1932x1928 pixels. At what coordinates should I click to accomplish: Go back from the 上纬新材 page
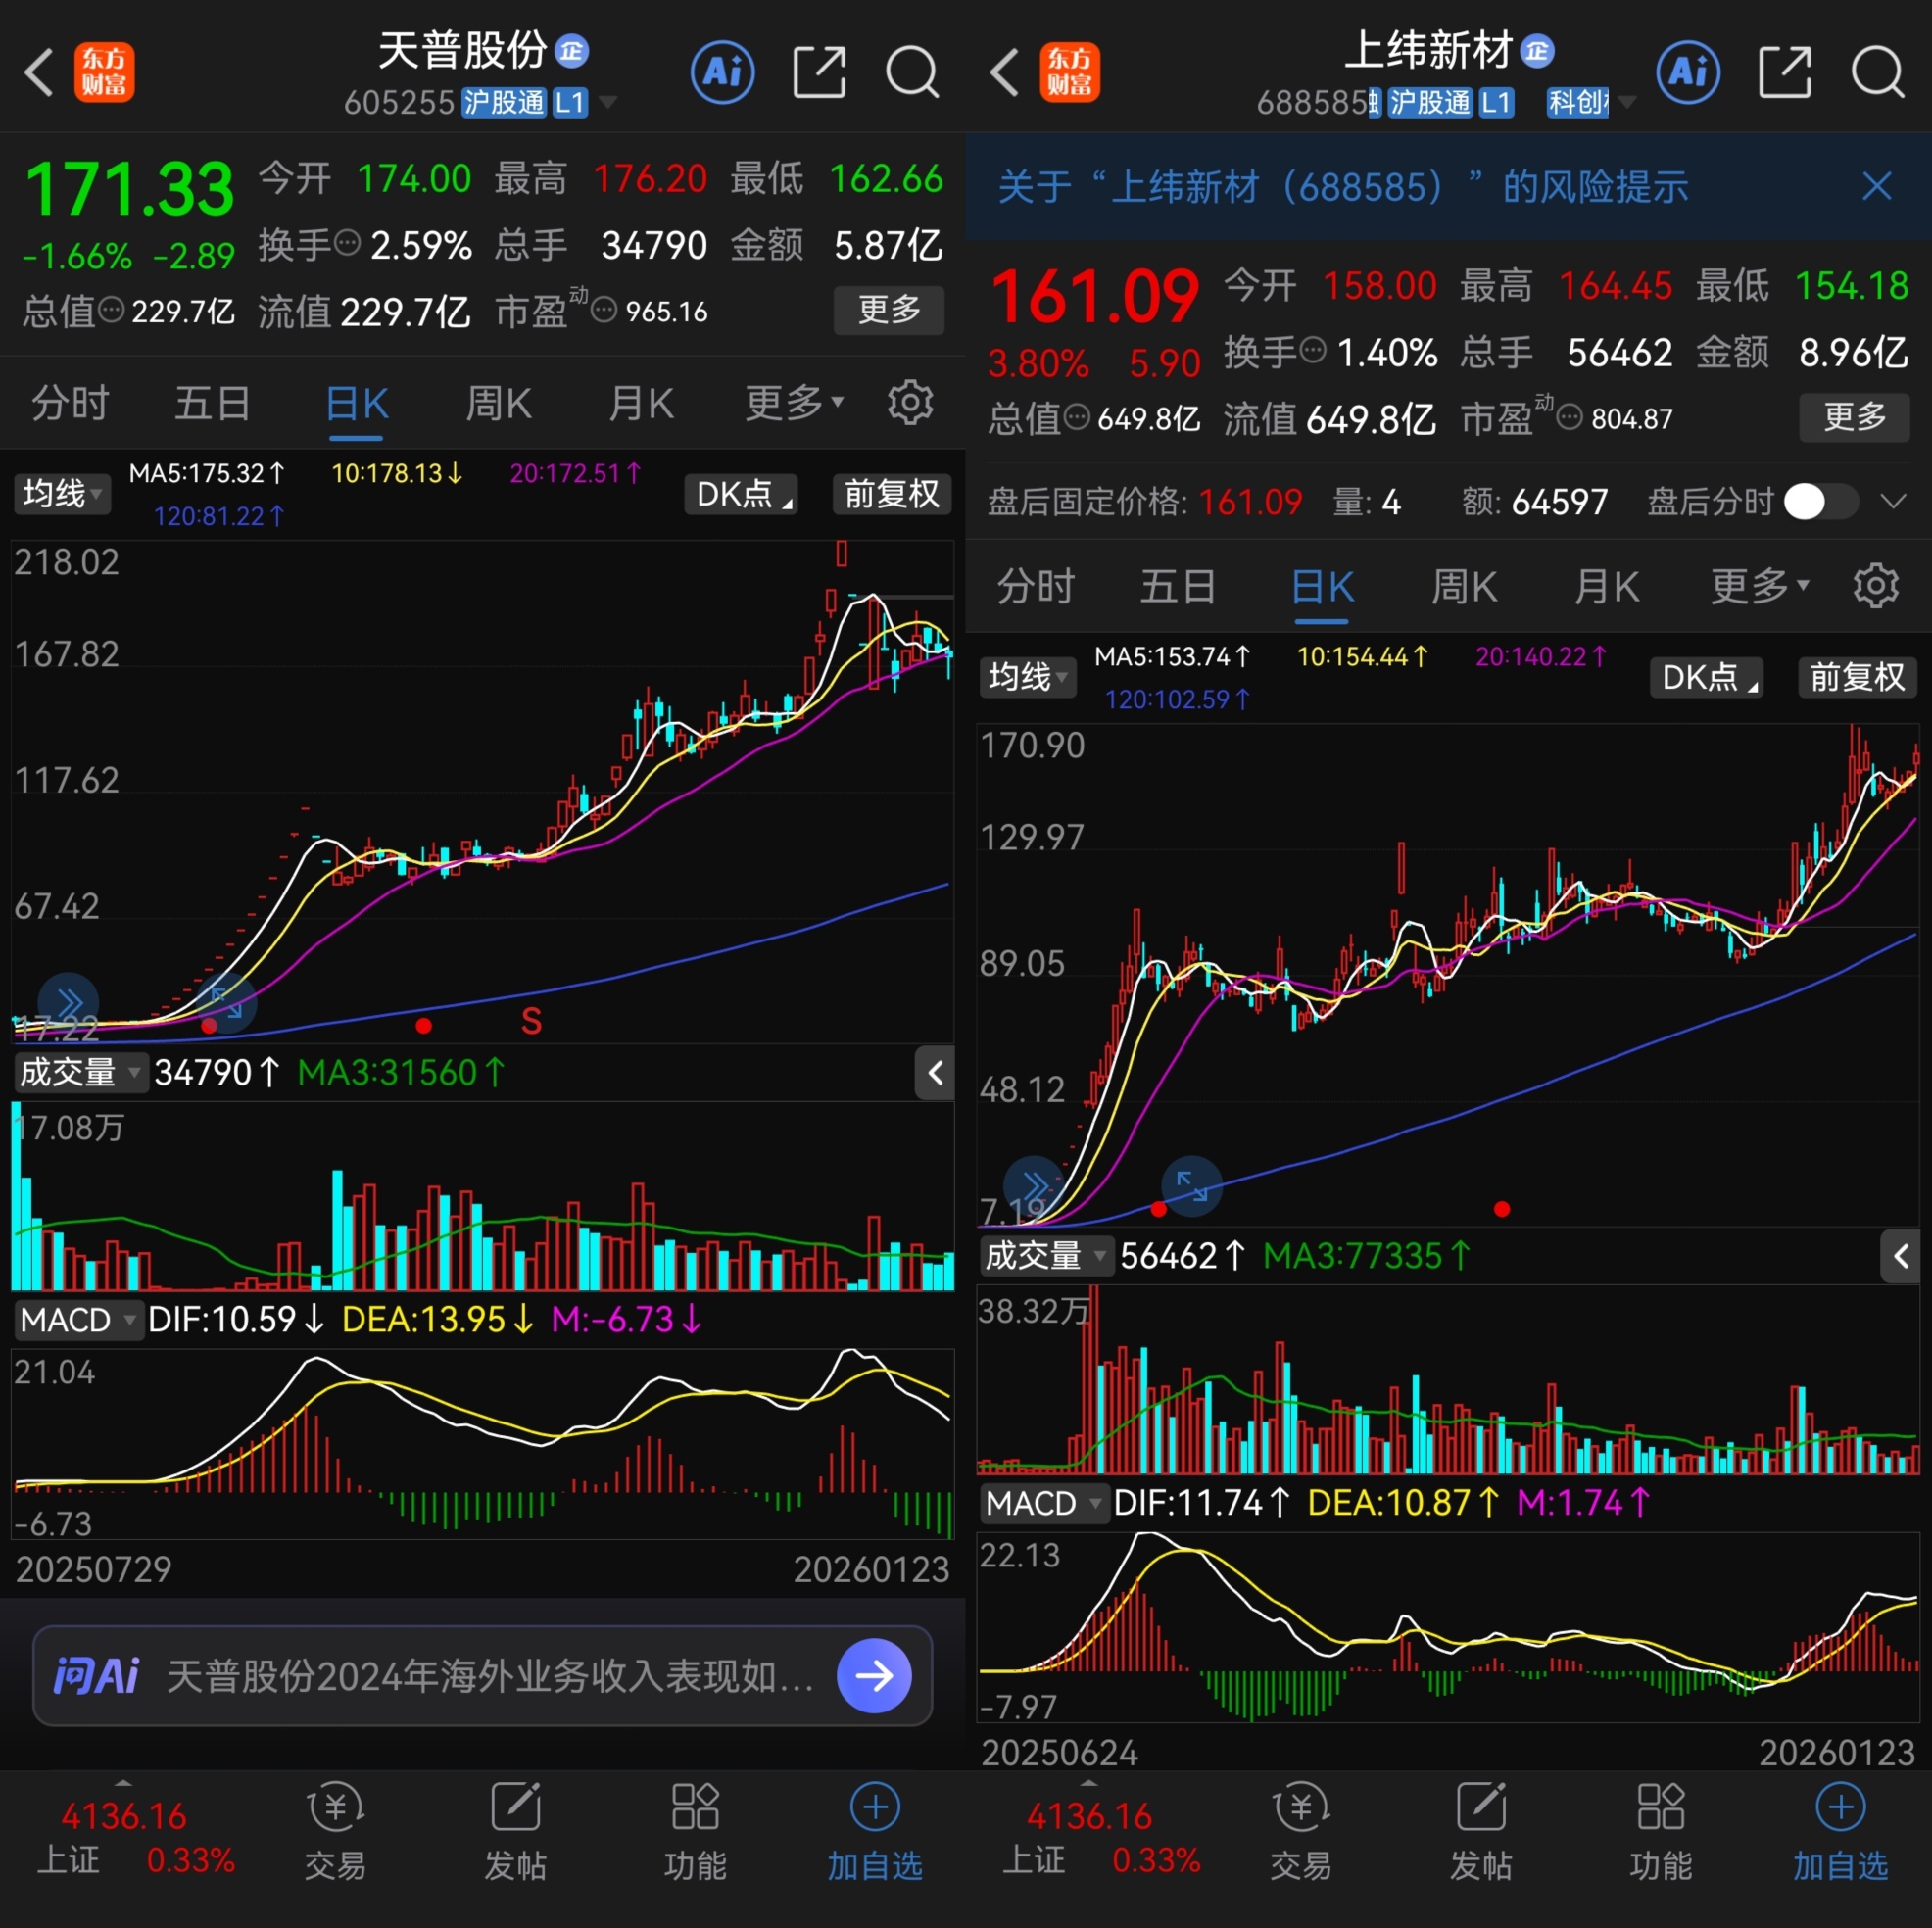(1004, 72)
